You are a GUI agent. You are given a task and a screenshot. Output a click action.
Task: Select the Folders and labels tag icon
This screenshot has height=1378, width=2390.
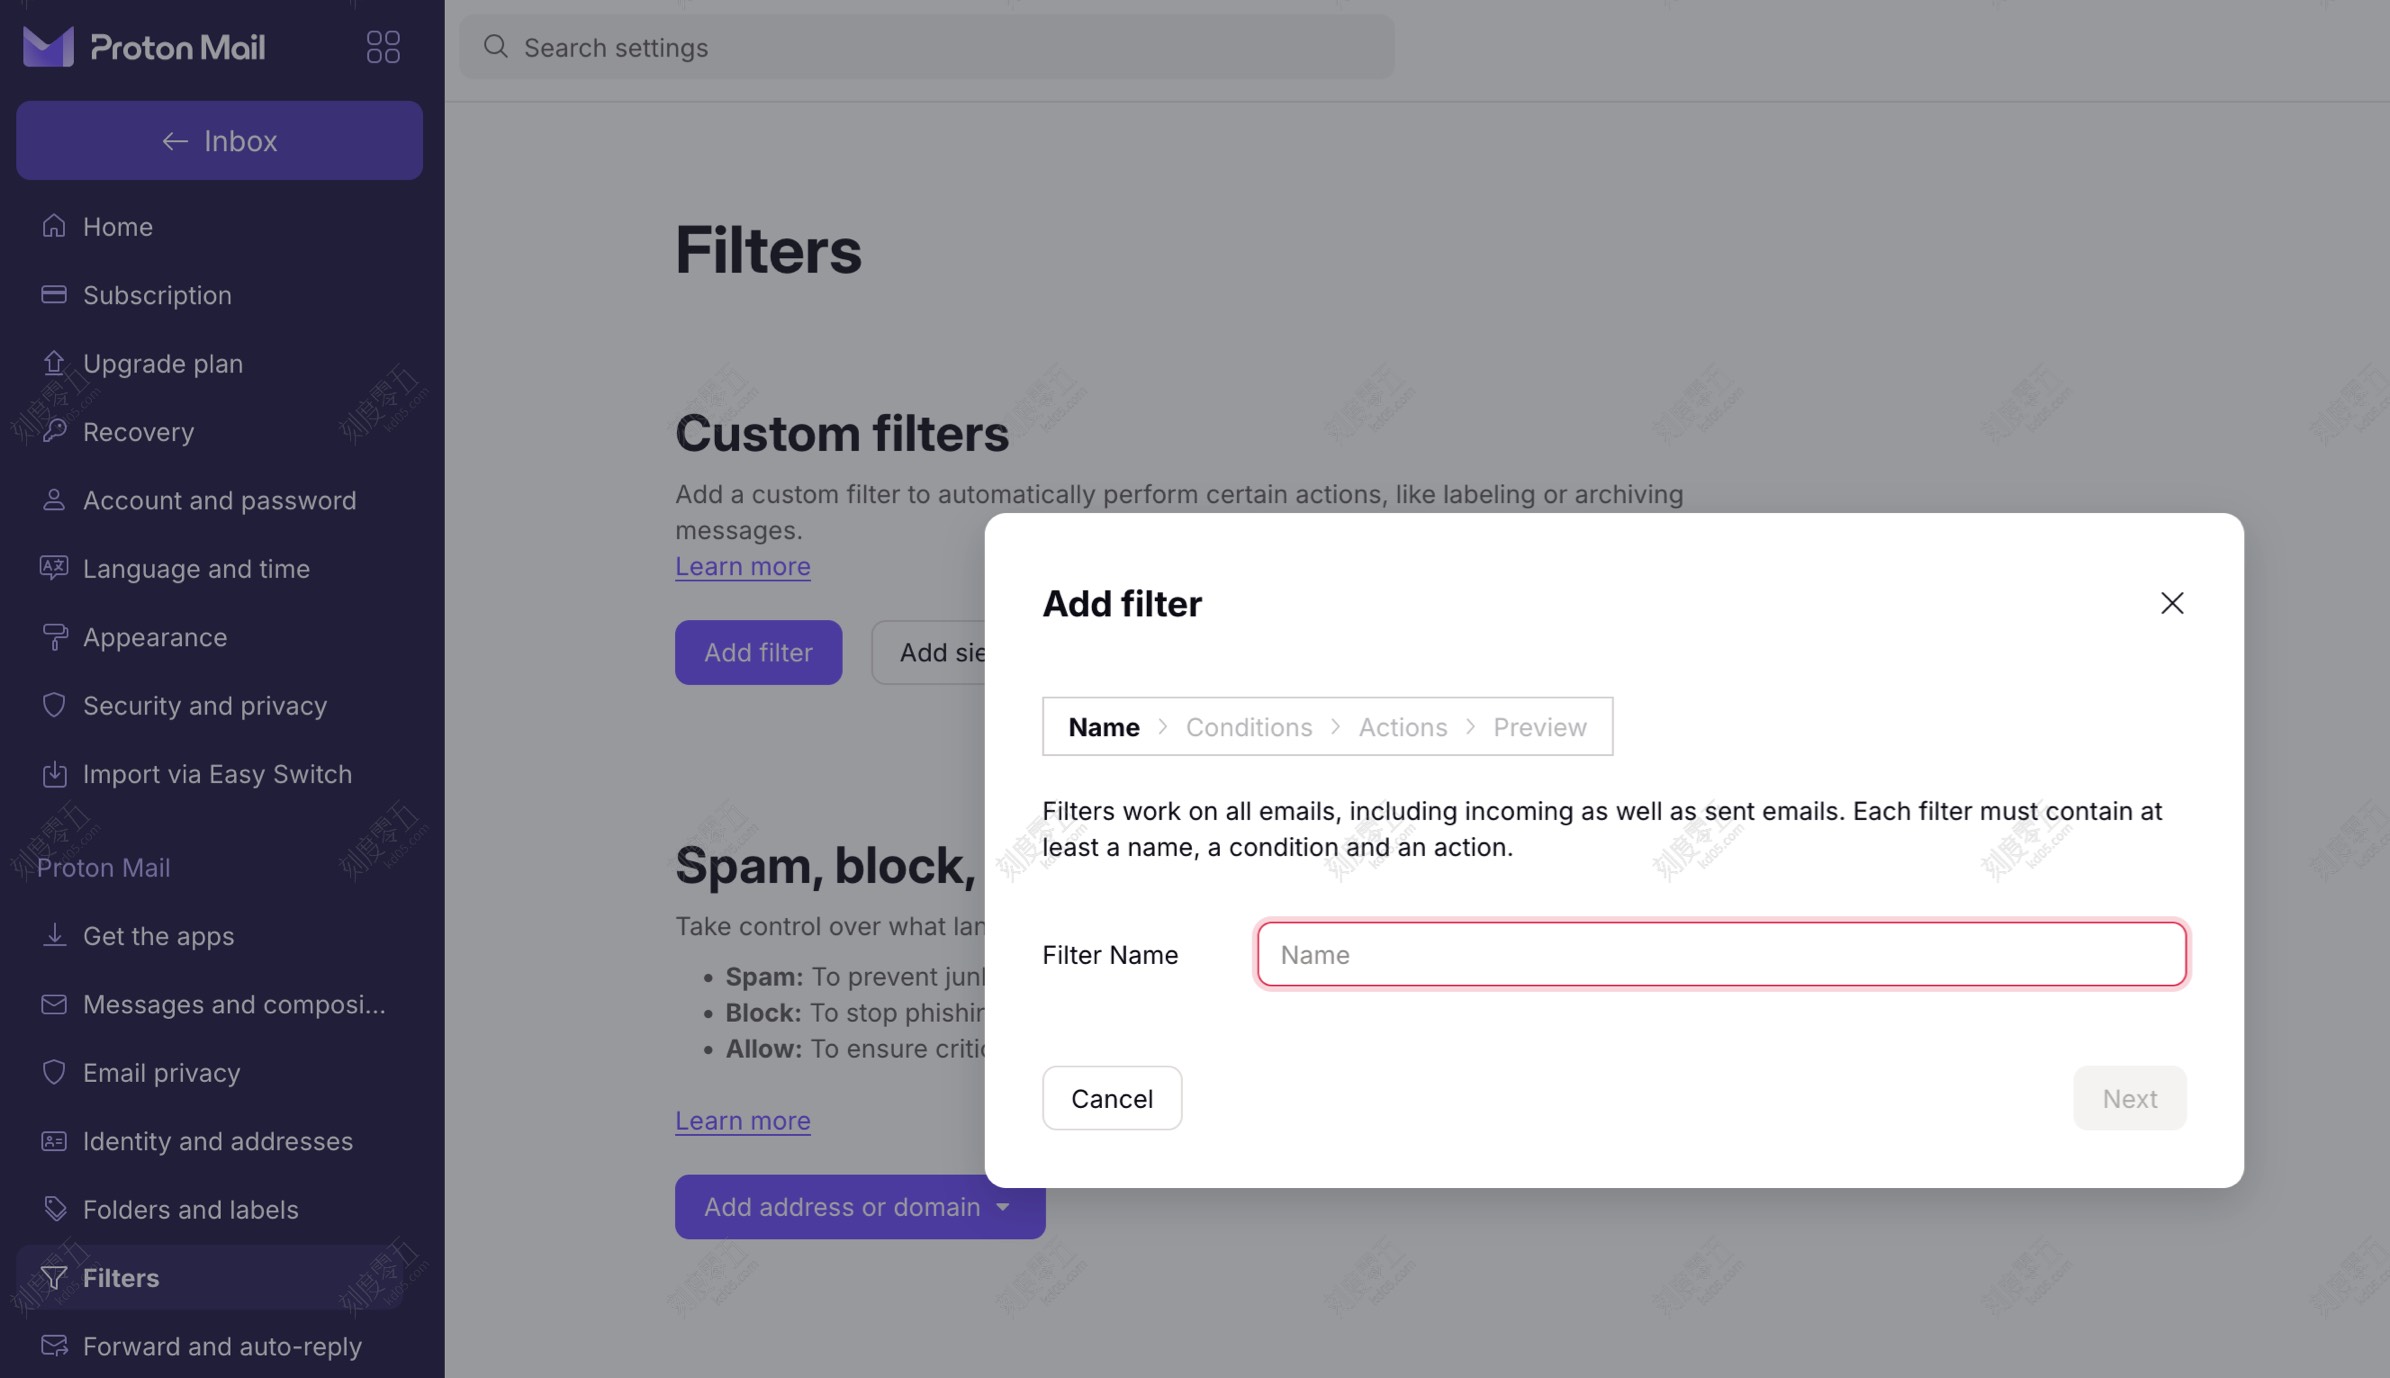click(x=55, y=1209)
